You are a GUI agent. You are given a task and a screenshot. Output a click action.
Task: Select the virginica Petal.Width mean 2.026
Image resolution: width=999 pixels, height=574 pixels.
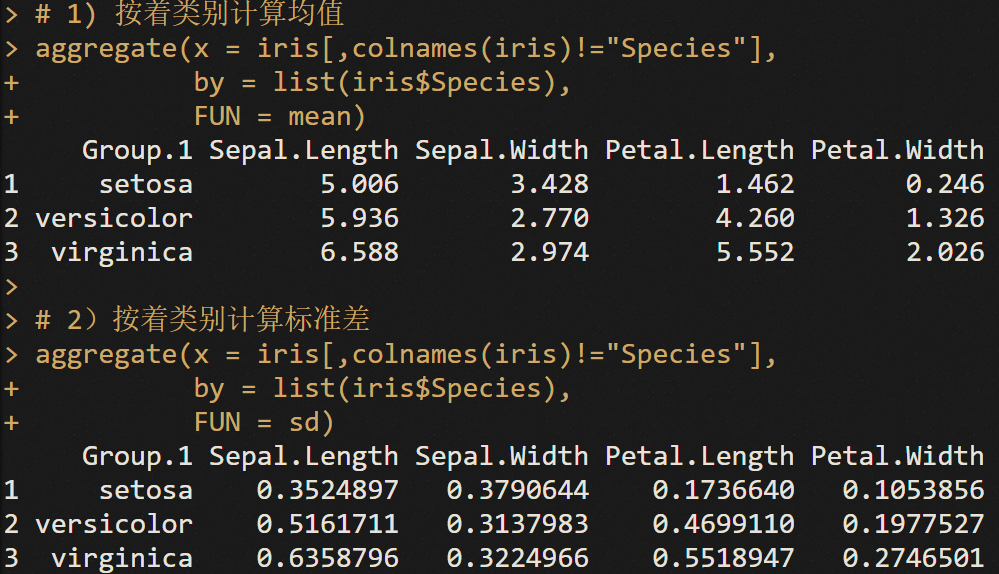point(945,252)
